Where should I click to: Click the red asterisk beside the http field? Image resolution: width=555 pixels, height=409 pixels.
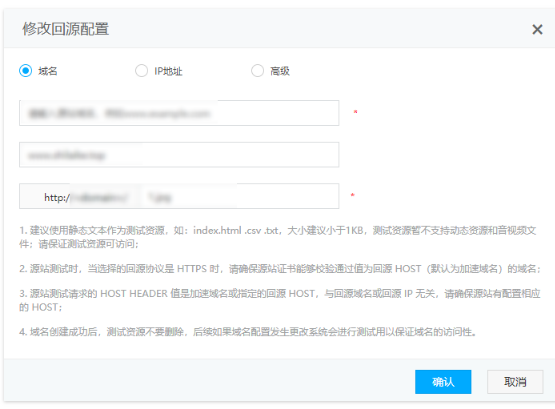[353, 195]
